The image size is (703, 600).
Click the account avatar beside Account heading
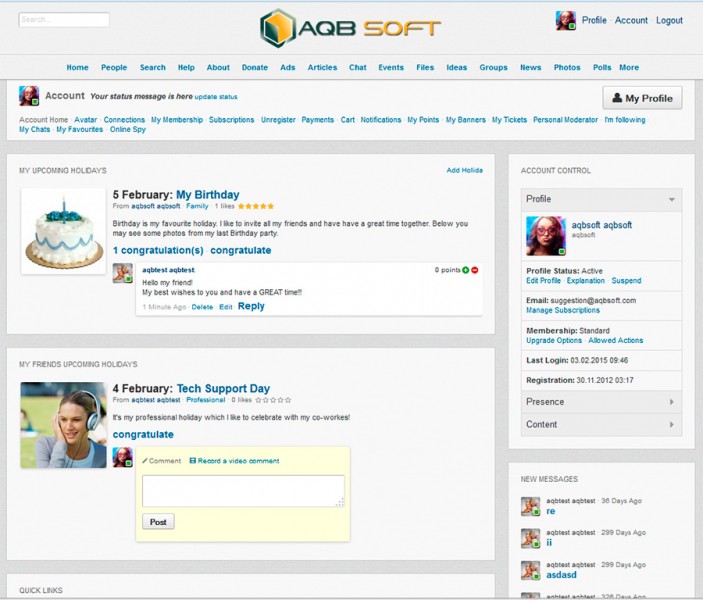click(29, 96)
